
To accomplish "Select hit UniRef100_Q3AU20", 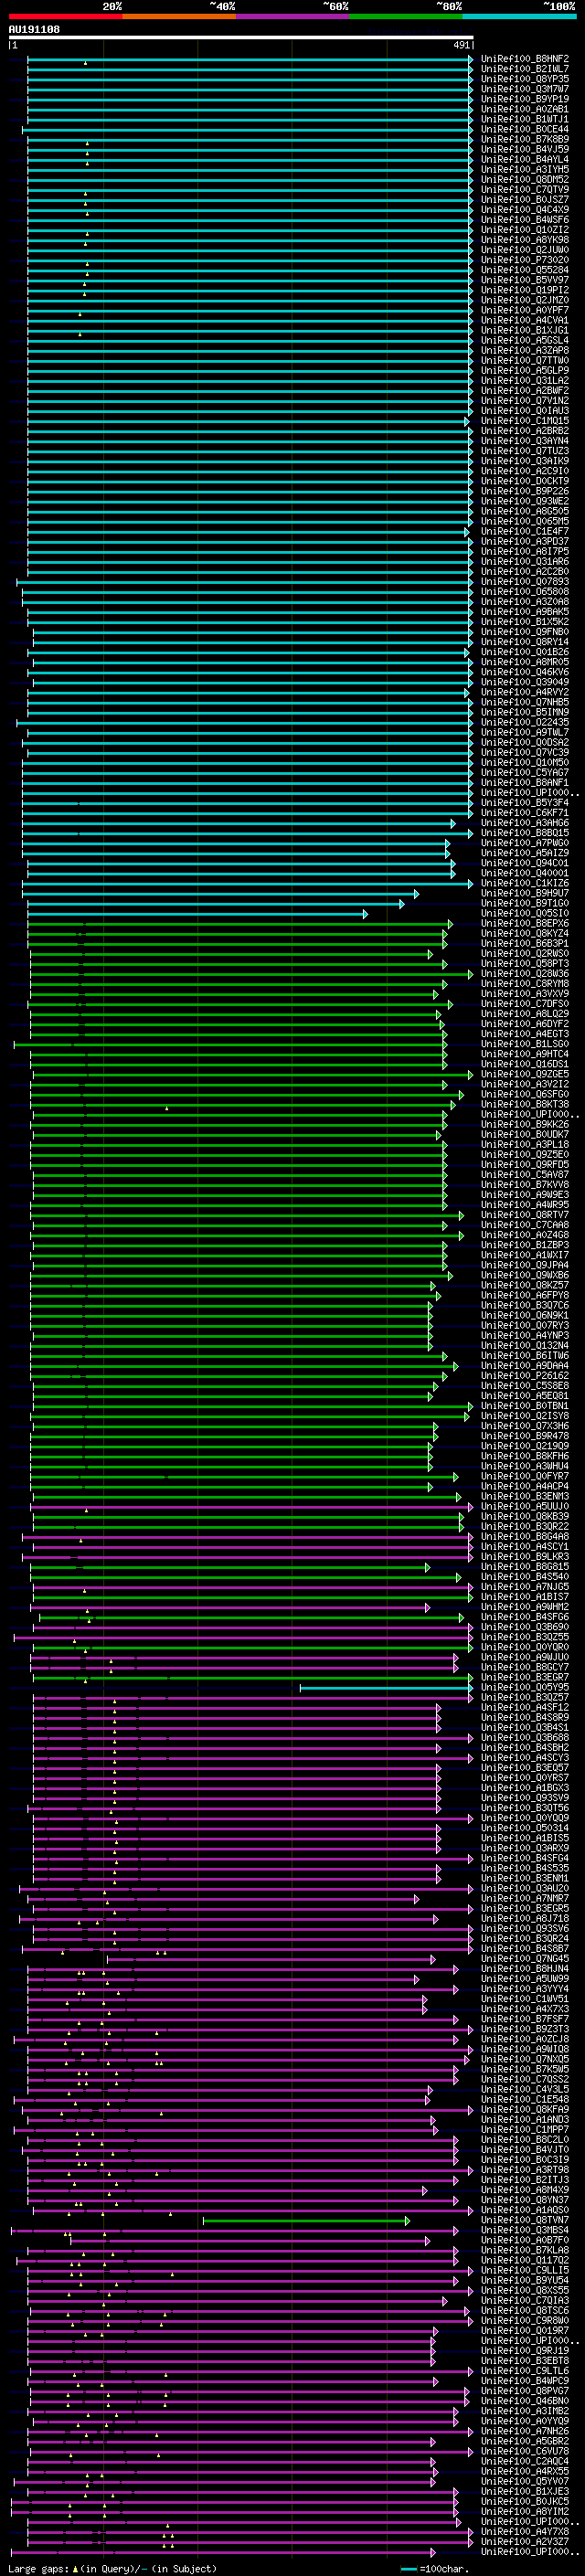I will (525, 1888).
